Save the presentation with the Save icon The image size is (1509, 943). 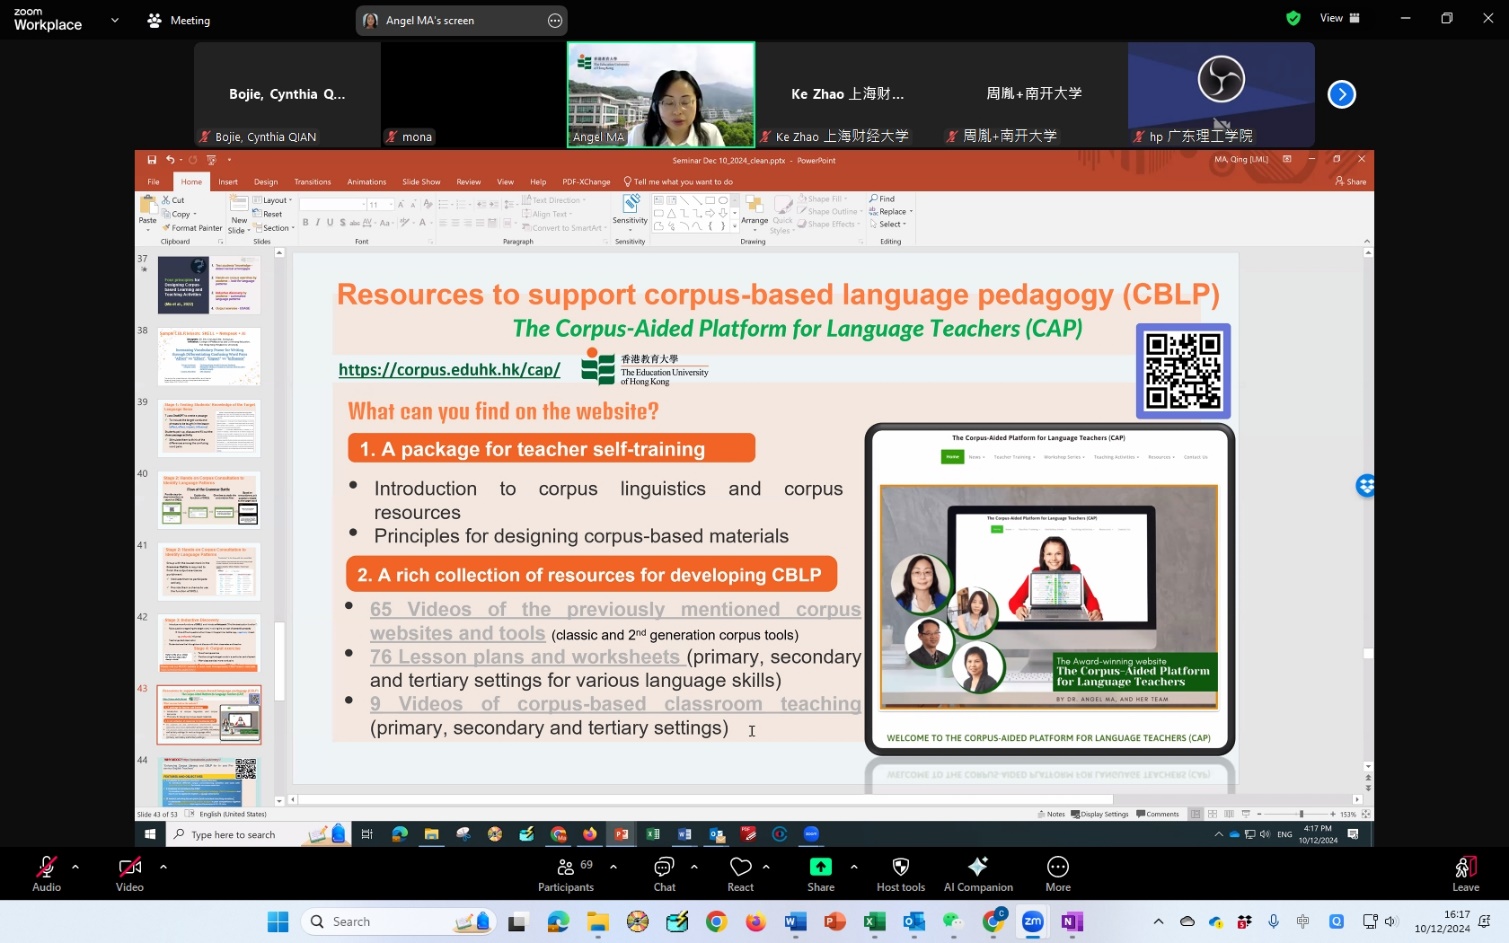[x=151, y=160]
